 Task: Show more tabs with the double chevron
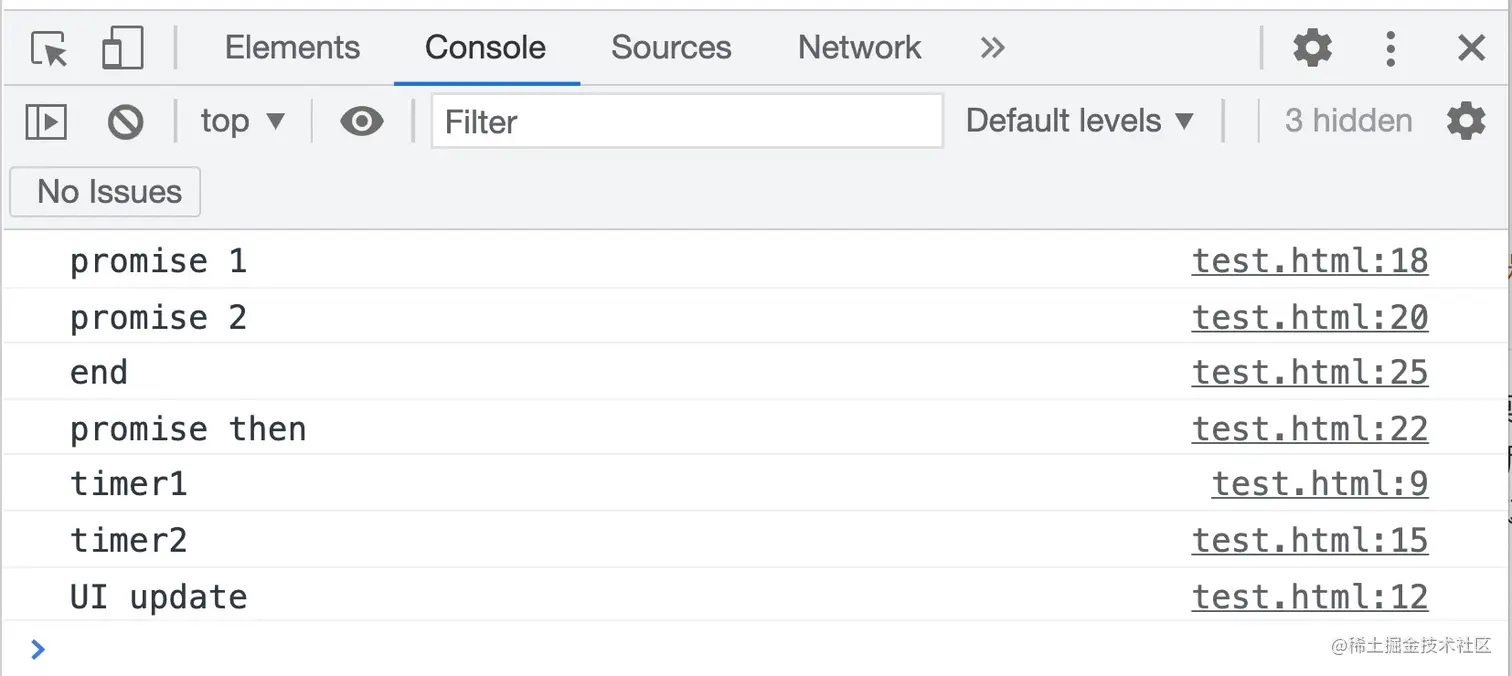(x=992, y=47)
